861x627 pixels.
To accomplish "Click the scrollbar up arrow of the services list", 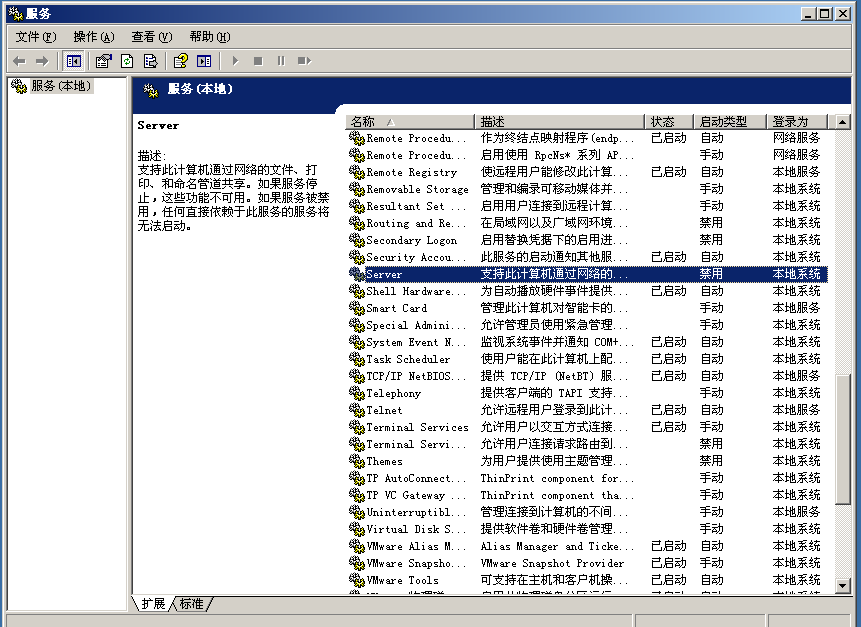I will pyautogui.click(x=842, y=122).
